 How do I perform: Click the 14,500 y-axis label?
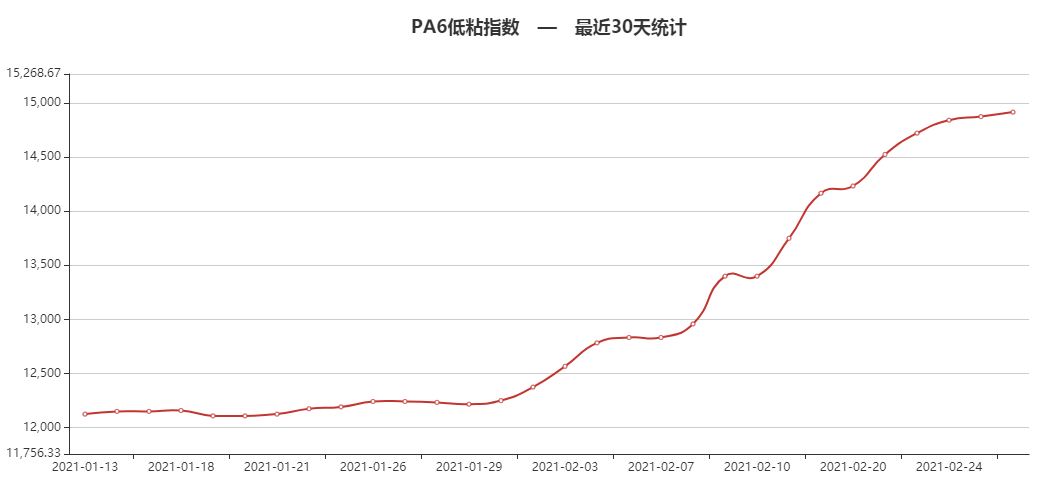(44, 157)
